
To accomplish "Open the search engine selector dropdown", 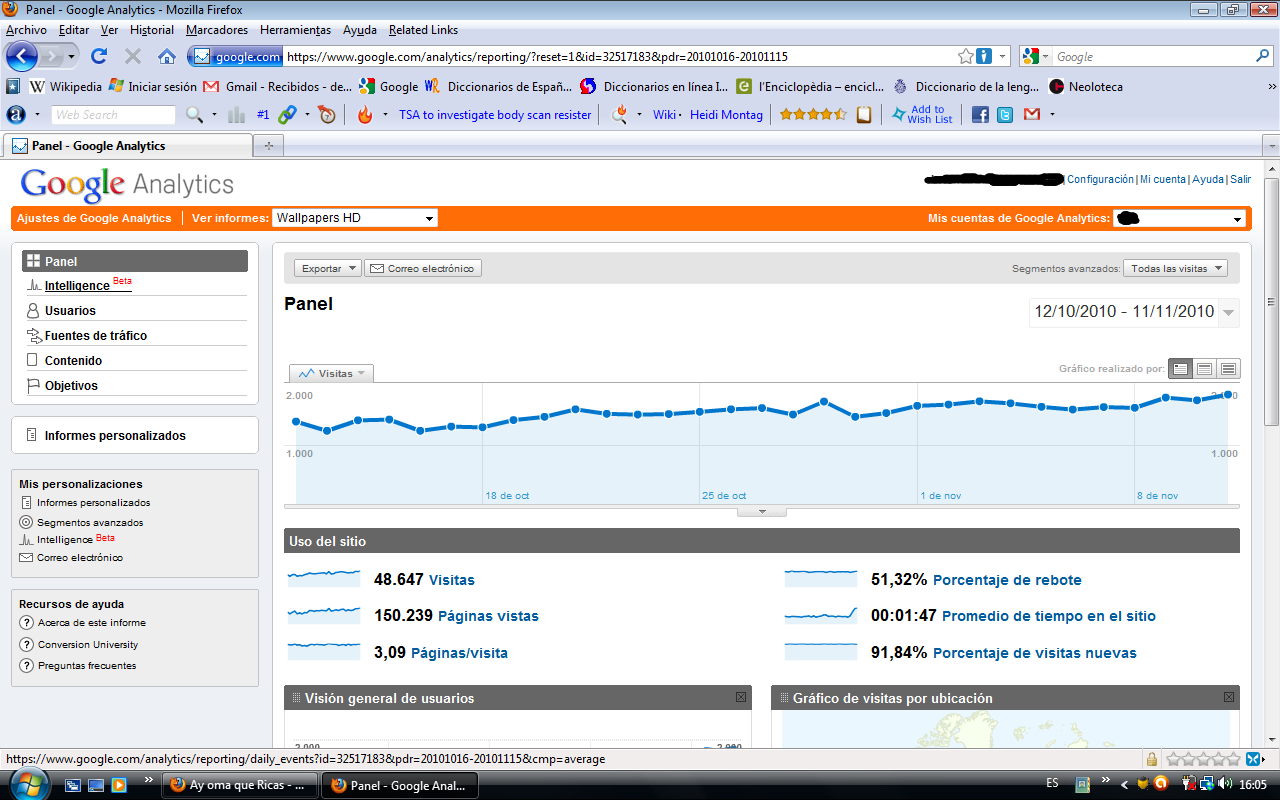I will pyautogui.click(x=1036, y=57).
